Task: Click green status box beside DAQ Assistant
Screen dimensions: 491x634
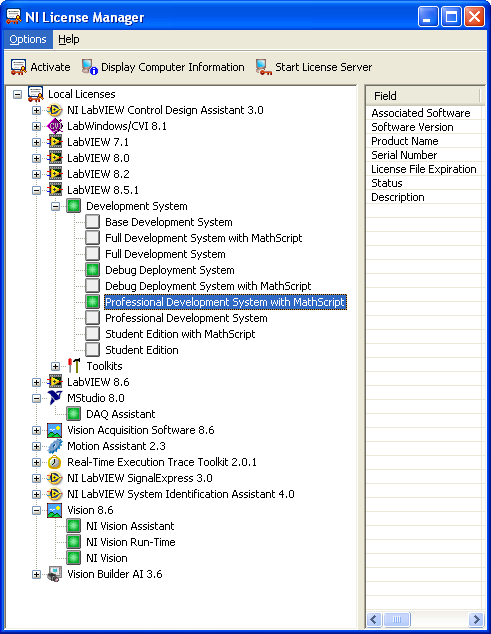Action: [74, 414]
